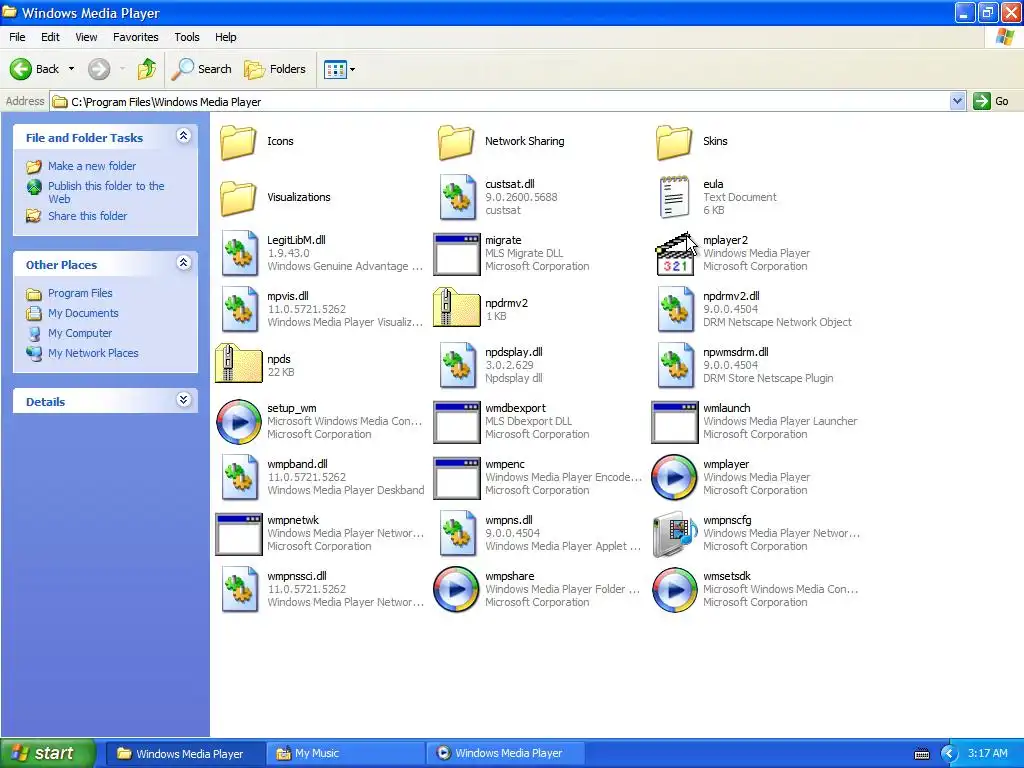Open the Icons folder
The width and height of the screenshot is (1024, 768).
[x=238, y=142]
